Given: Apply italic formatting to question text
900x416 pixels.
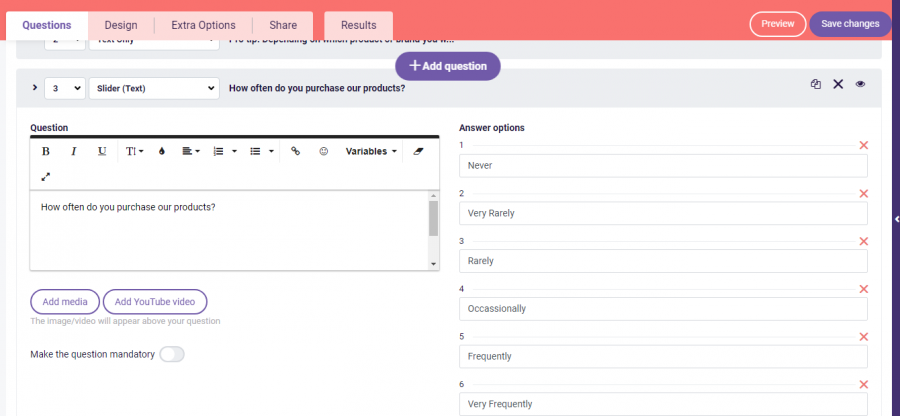Looking at the screenshot, I should [x=74, y=151].
